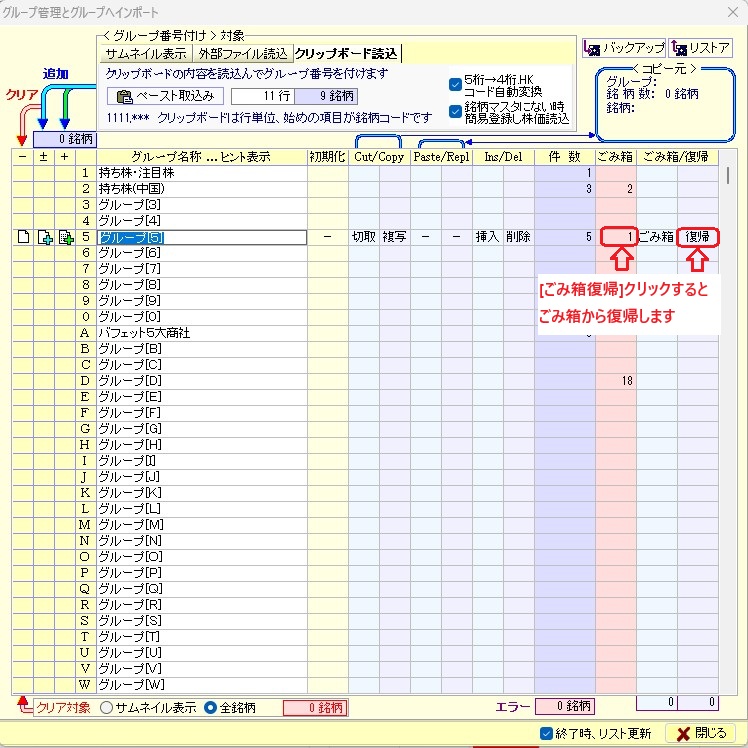This screenshot has width=748, height=748.
Task: Click the green plus add icon in row 5
Action: 66,238
